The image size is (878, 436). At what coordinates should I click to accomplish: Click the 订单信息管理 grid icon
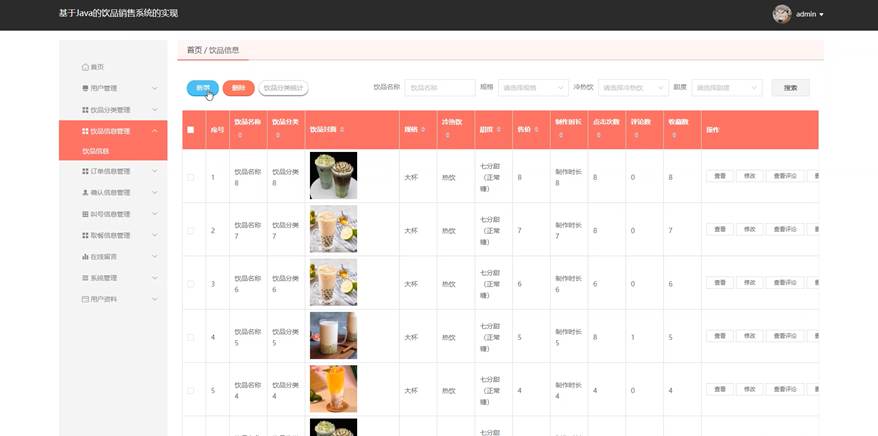click(85, 171)
